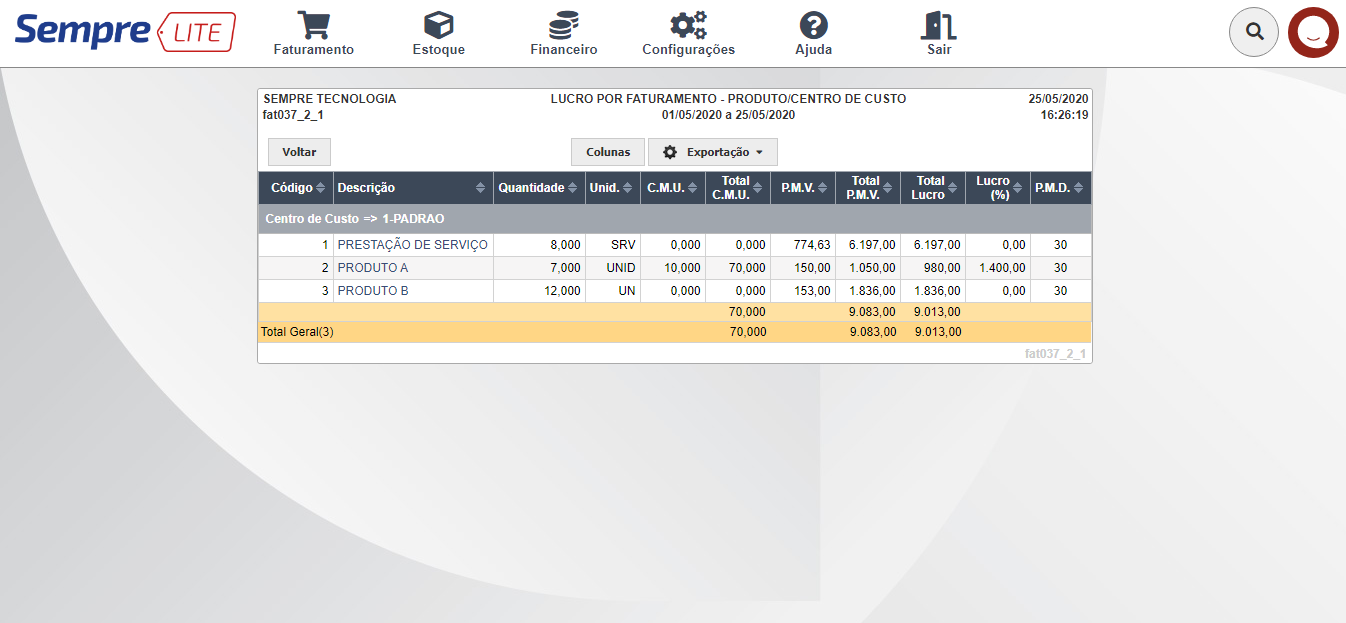Click the Sair door icon

pos(938,26)
